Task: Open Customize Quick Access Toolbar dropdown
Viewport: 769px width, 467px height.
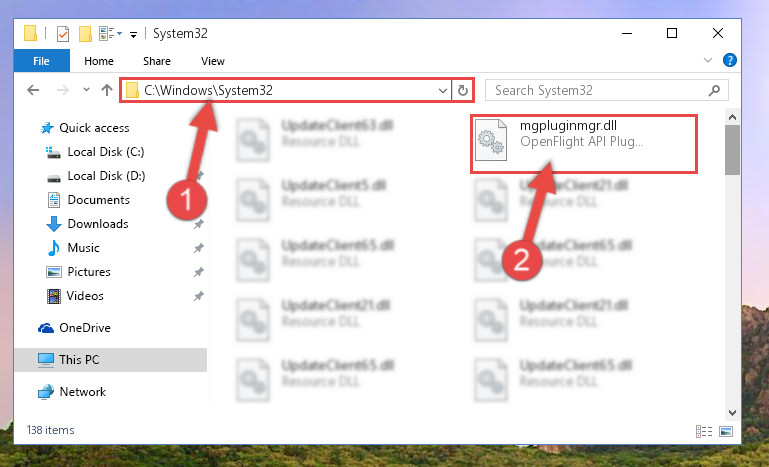Action: (x=133, y=34)
